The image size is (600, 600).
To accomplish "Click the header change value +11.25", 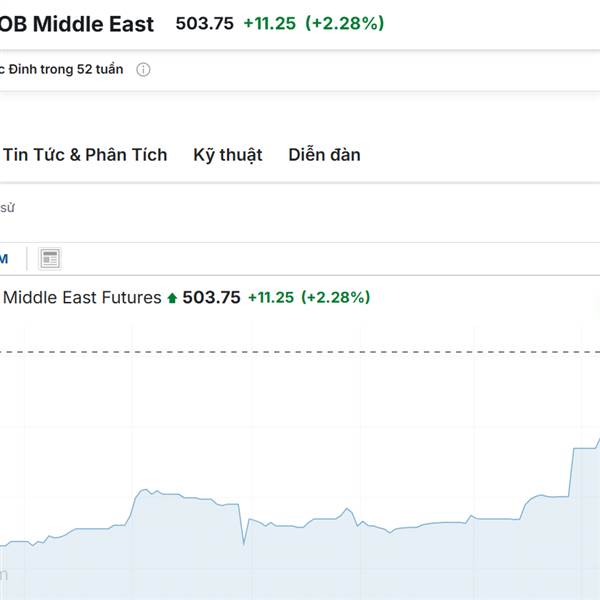I will pyautogui.click(x=270, y=23).
